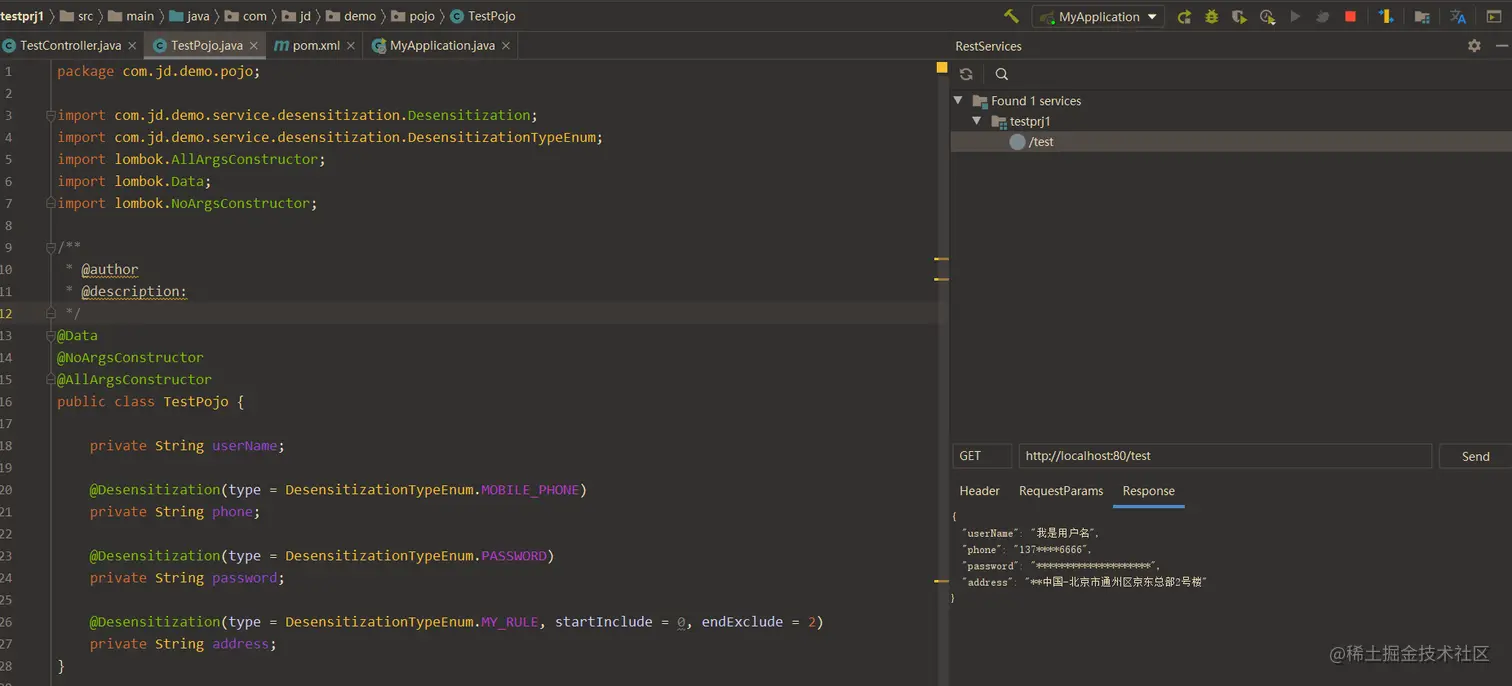
Task: Open RestServices panel settings gear
Action: point(1474,46)
